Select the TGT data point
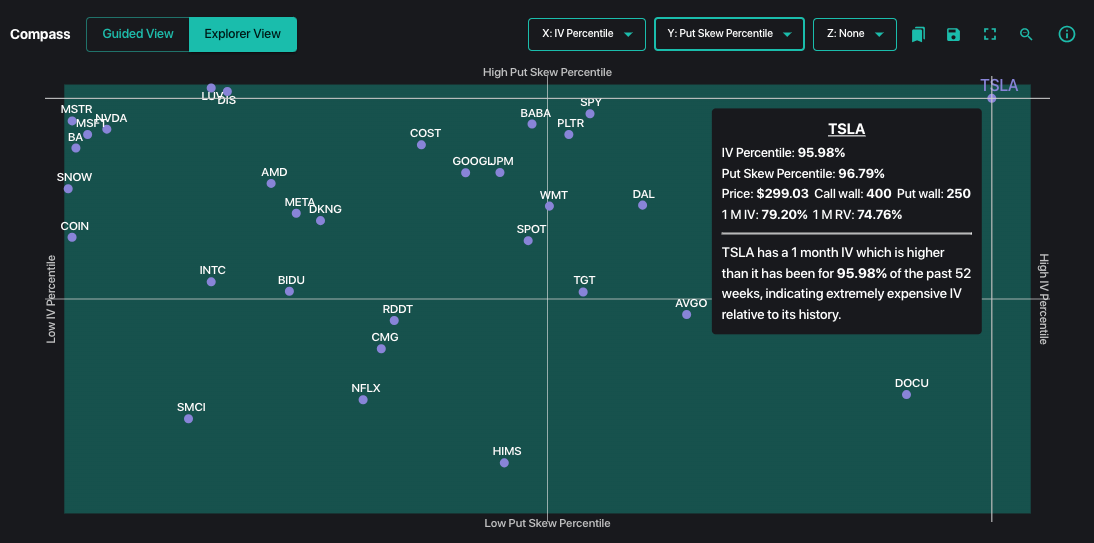 [x=583, y=292]
